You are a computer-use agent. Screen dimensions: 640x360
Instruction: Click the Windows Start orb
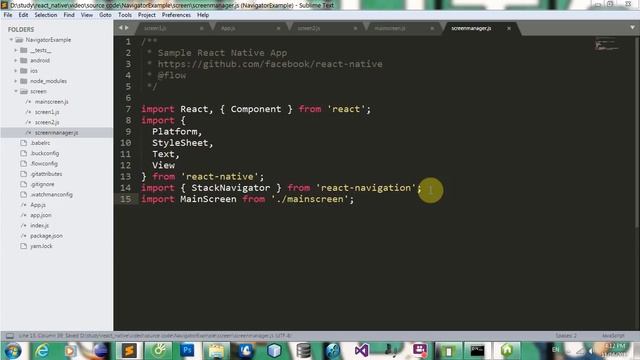(x=13, y=351)
